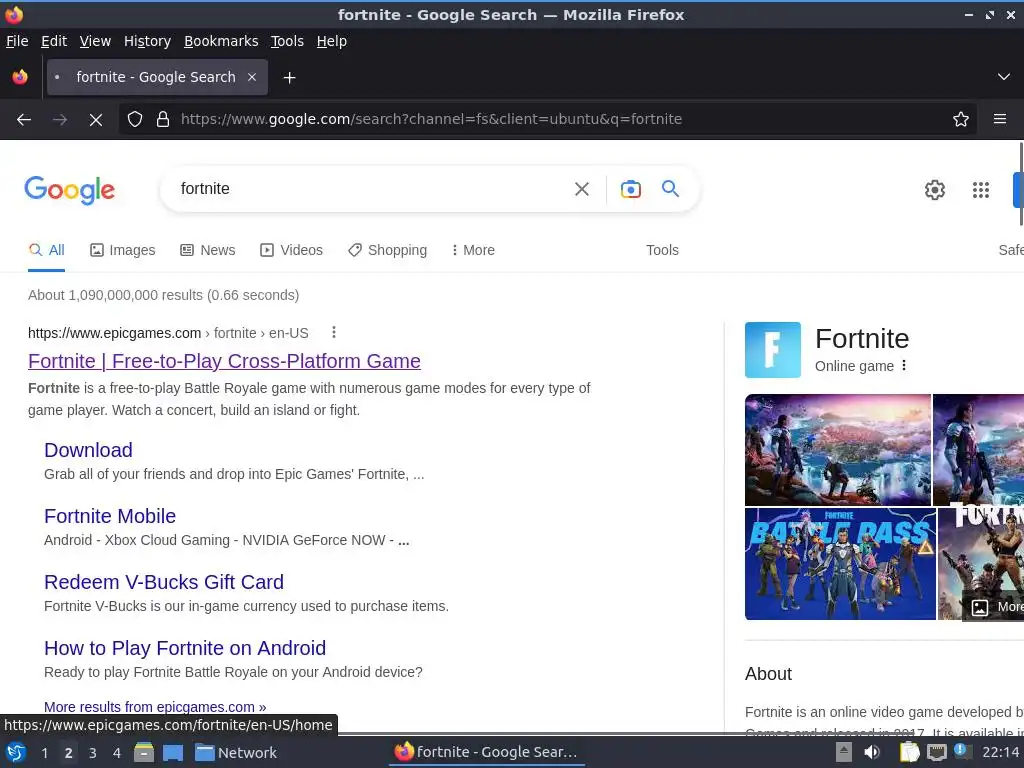Open the update notifier tray icon

click(961, 751)
